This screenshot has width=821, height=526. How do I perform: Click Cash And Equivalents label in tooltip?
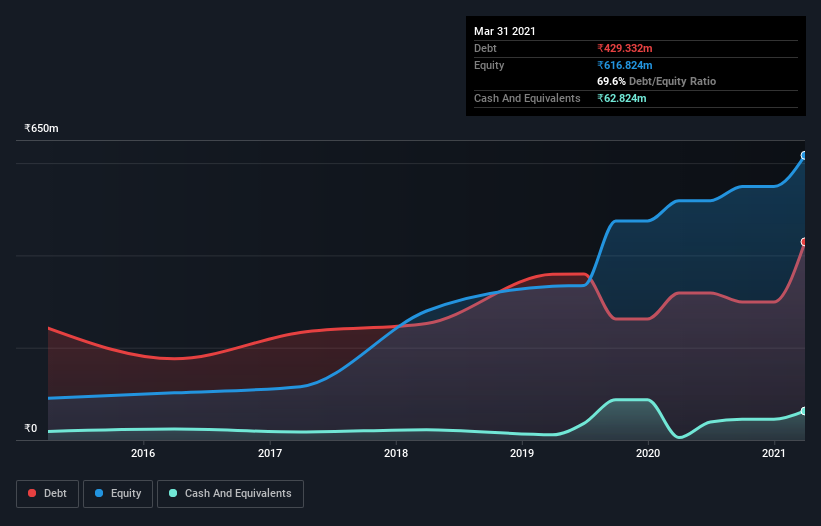coord(527,98)
